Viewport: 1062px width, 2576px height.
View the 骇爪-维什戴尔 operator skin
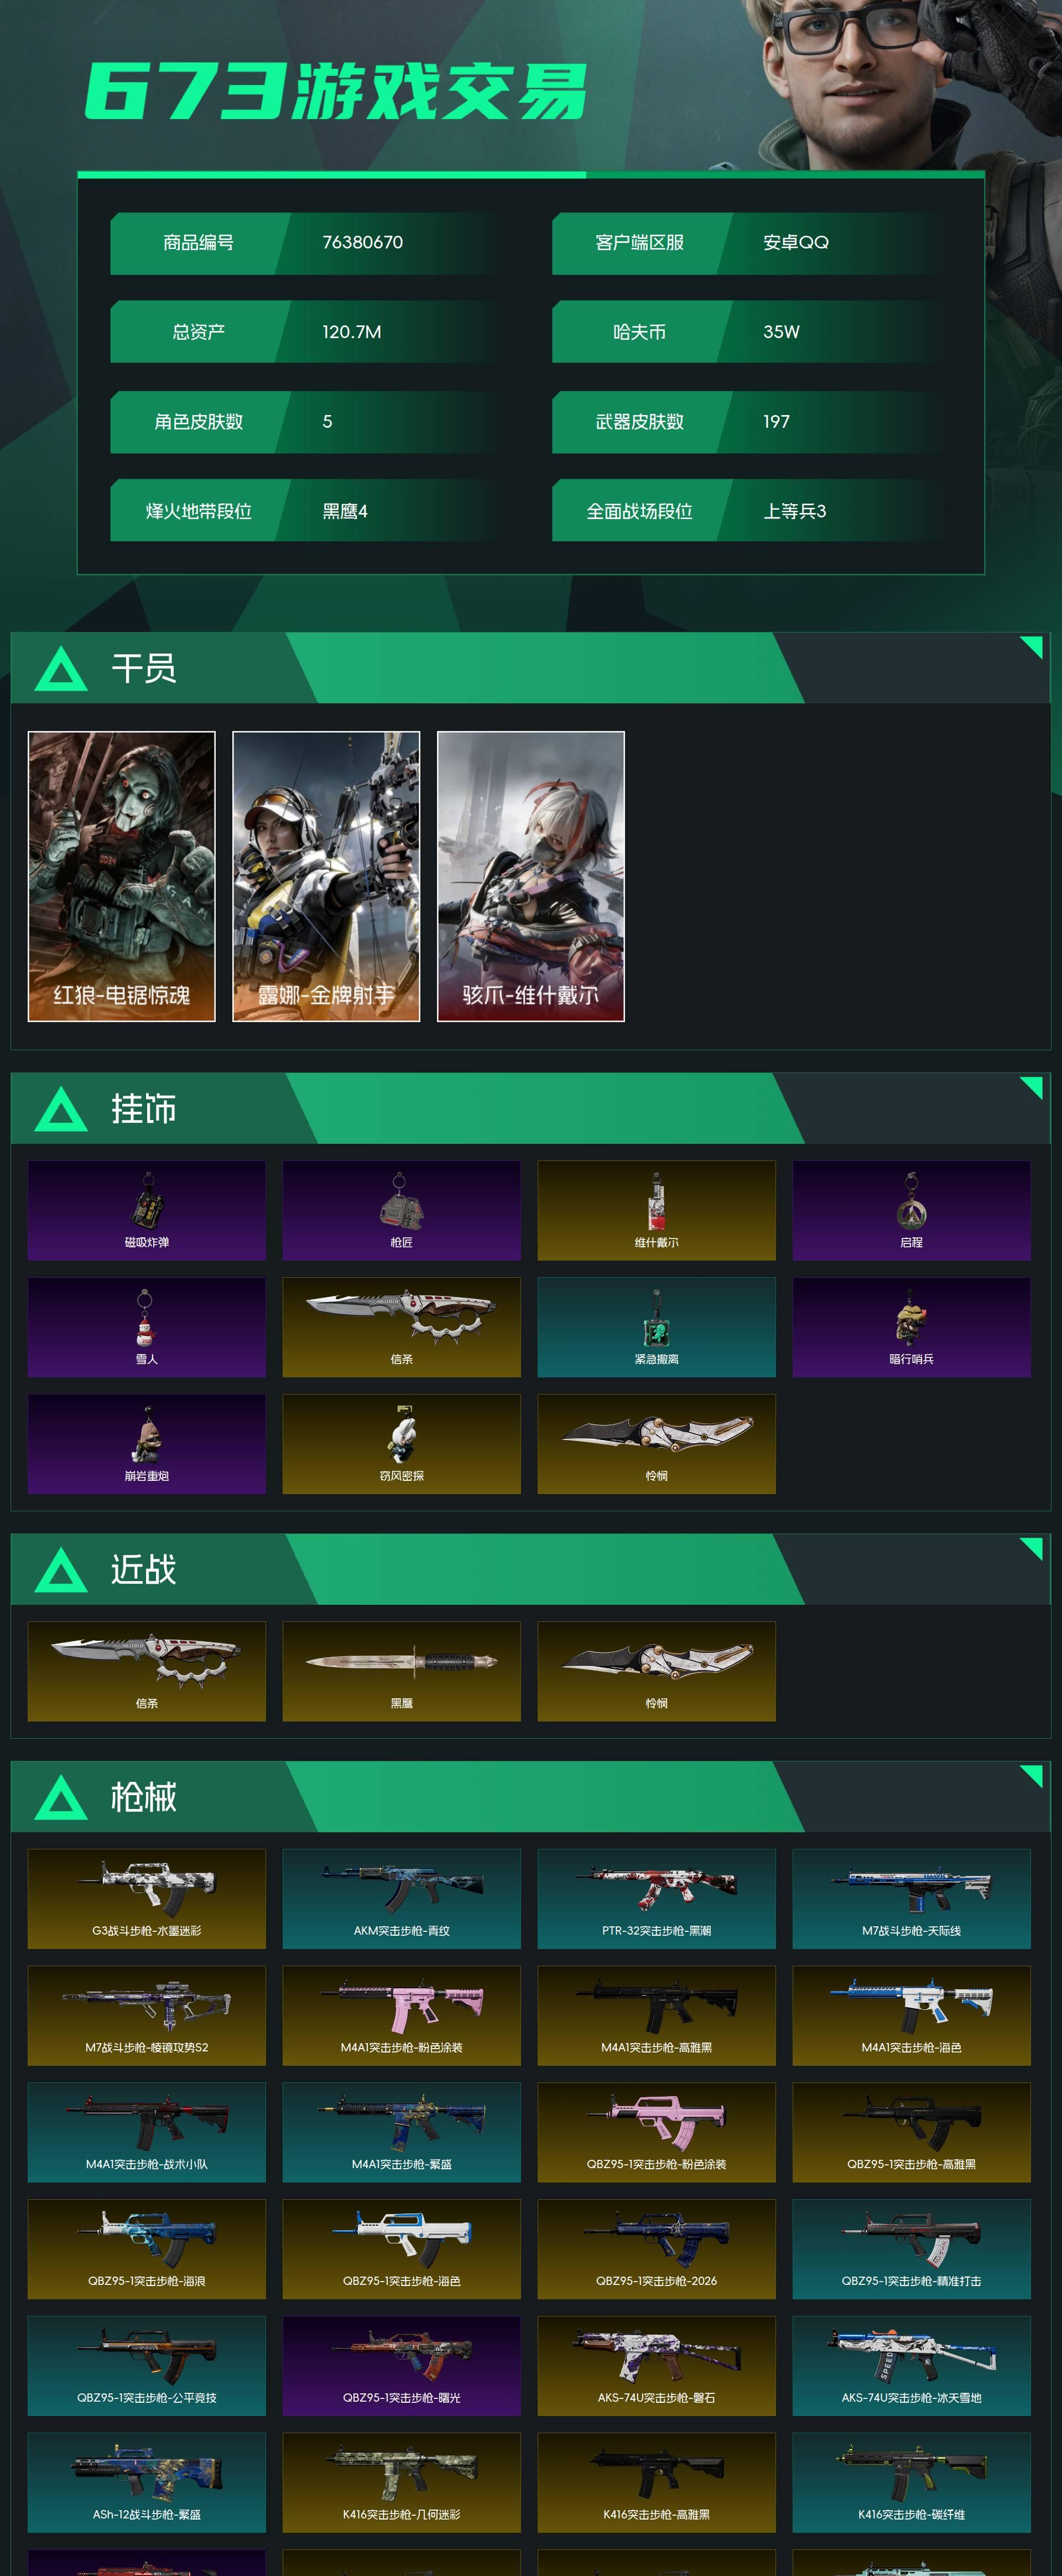(531, 876)
